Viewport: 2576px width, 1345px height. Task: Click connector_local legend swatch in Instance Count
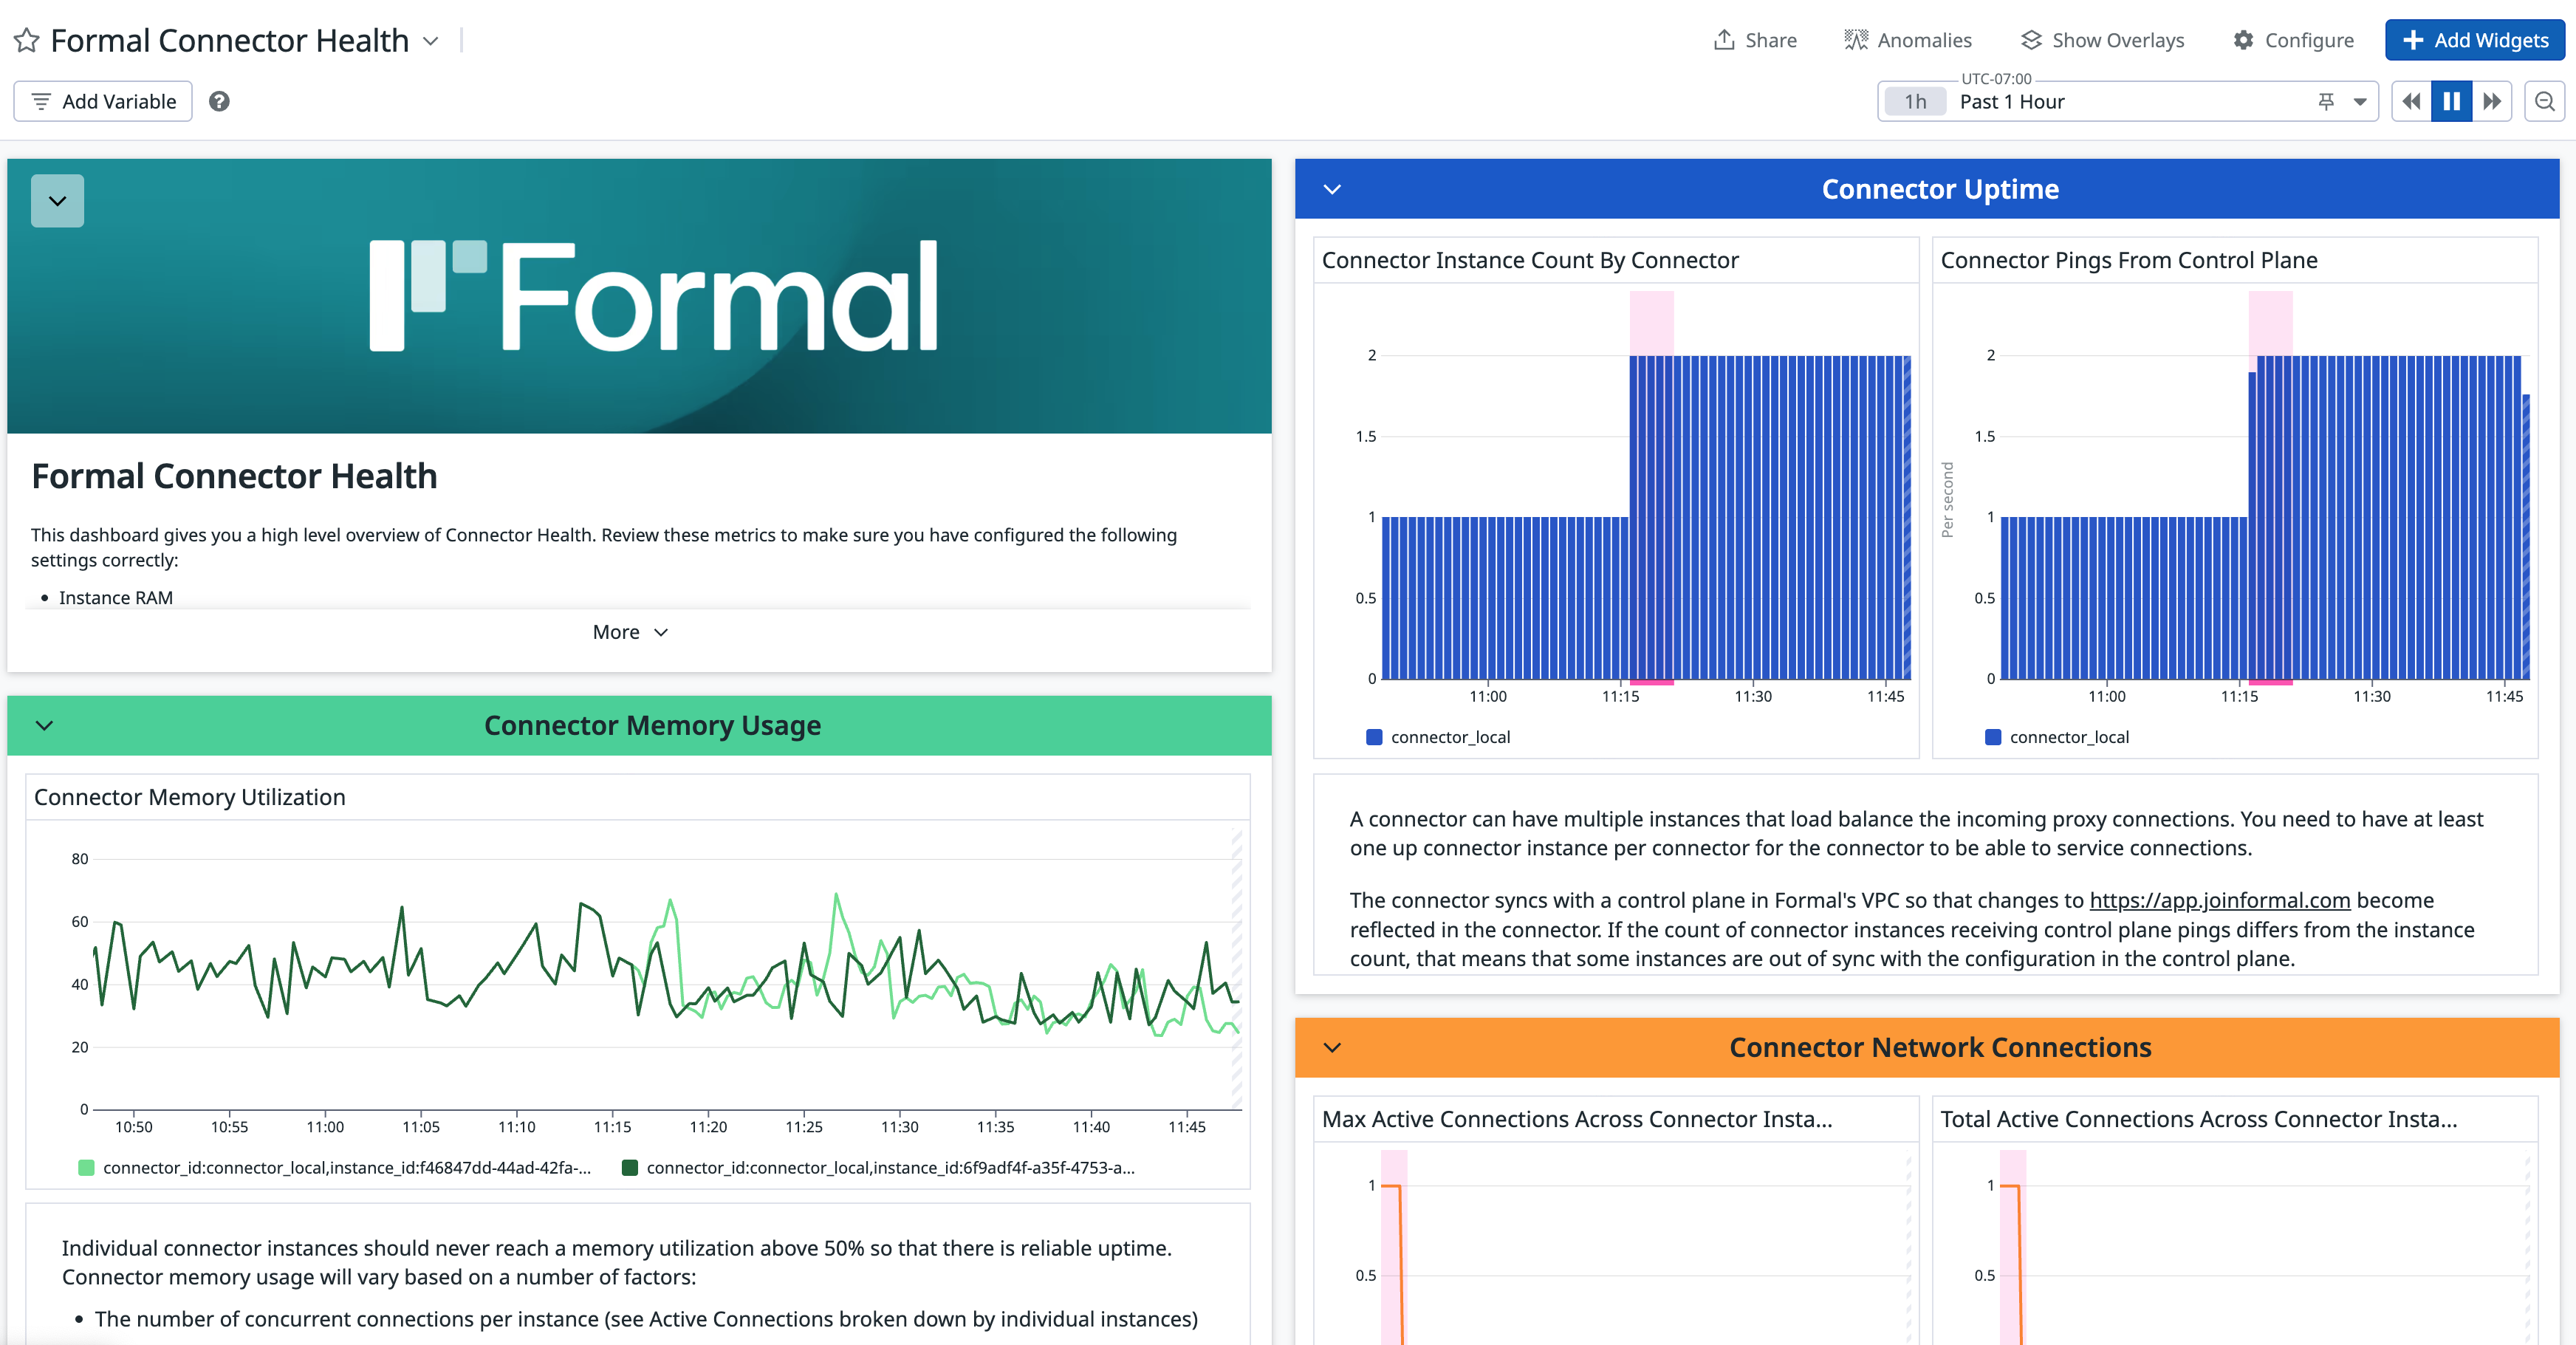pos(1374,737)
